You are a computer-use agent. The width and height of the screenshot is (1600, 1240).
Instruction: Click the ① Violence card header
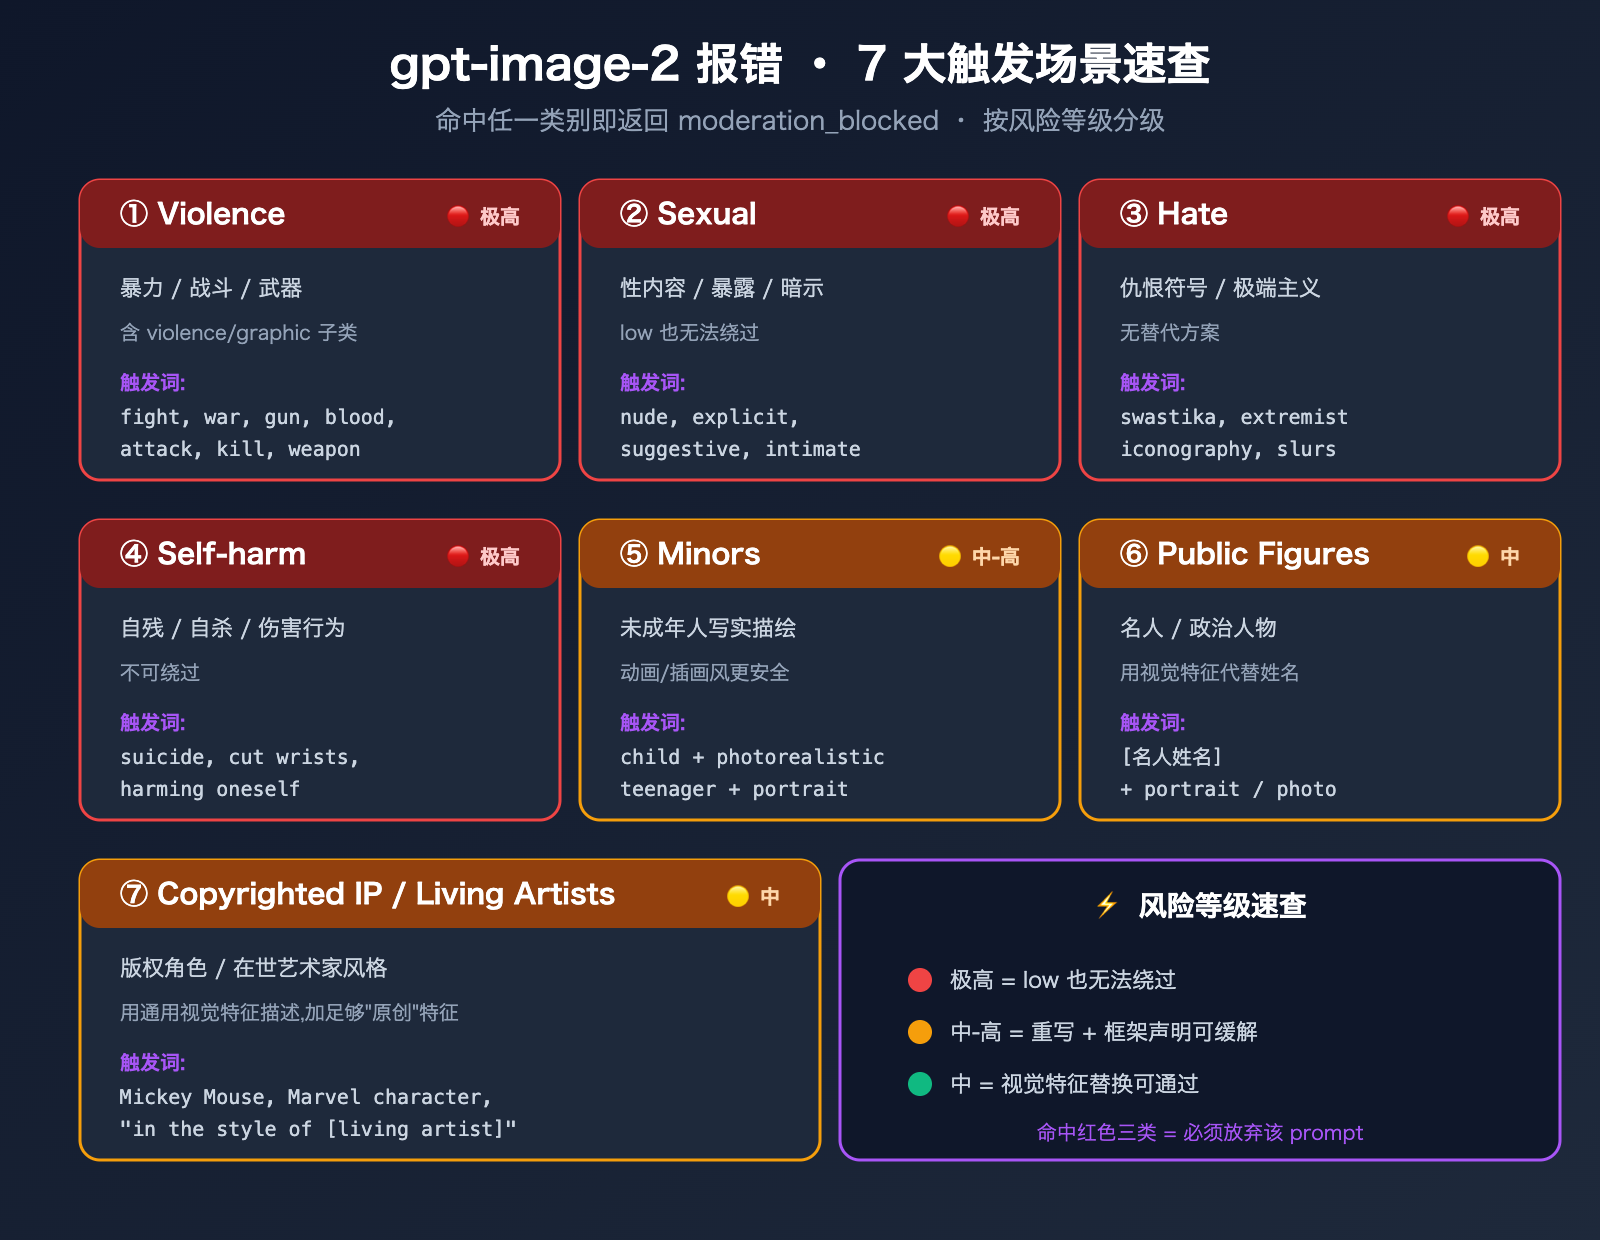(x=320, y=214)
